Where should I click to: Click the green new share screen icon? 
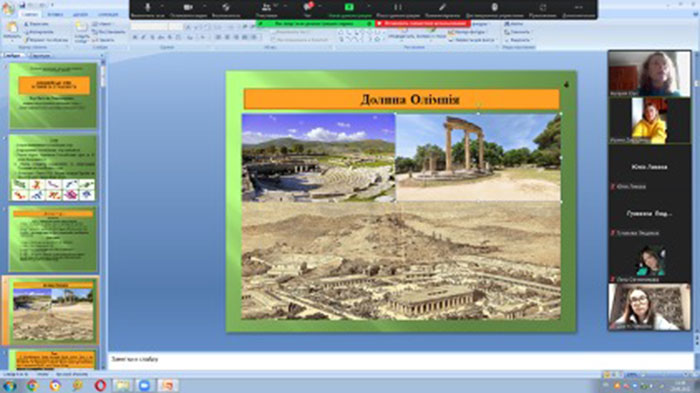coord(349,7)
